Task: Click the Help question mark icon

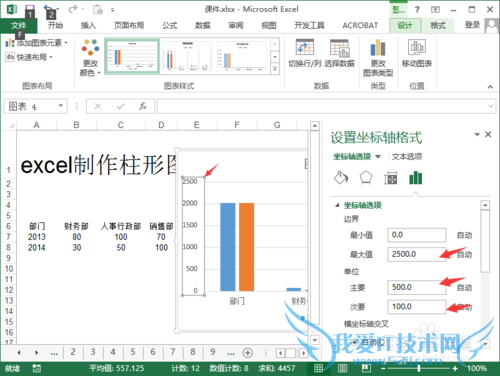Action: (417, 9)
